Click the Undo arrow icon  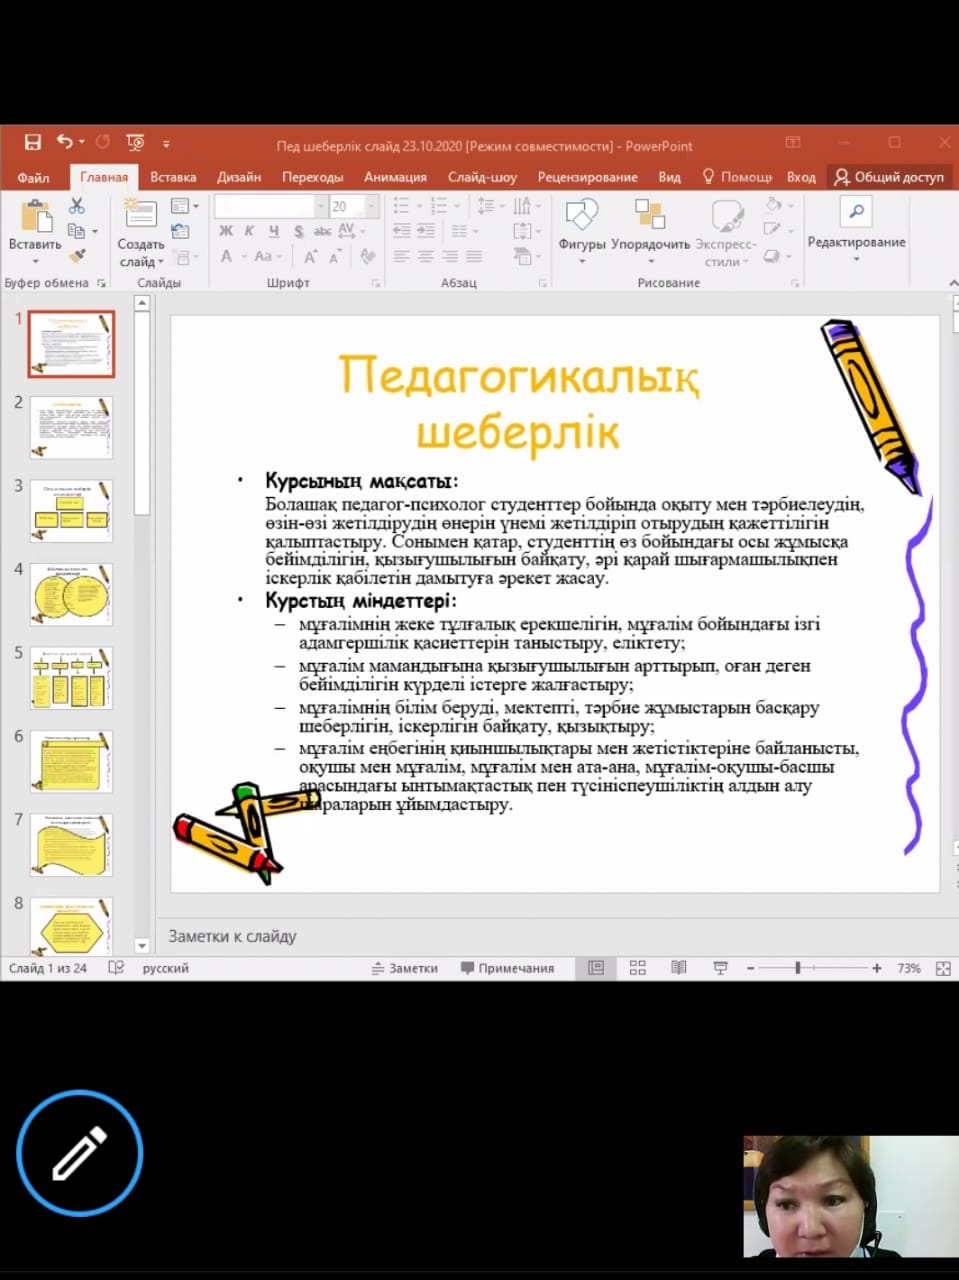click(x=65, y=143)
